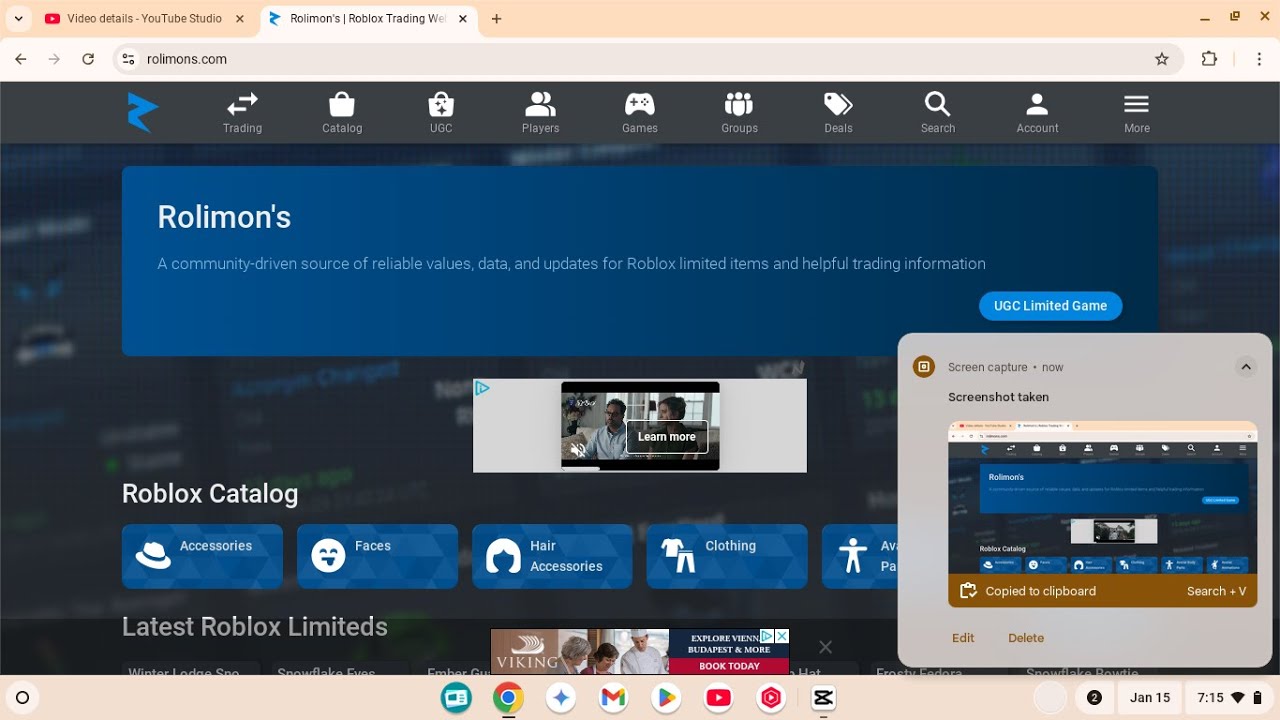This screenshot has height=720, width=1280.
Task: Click the screenshot thumbnail preview
Action: coord(1103,500)
